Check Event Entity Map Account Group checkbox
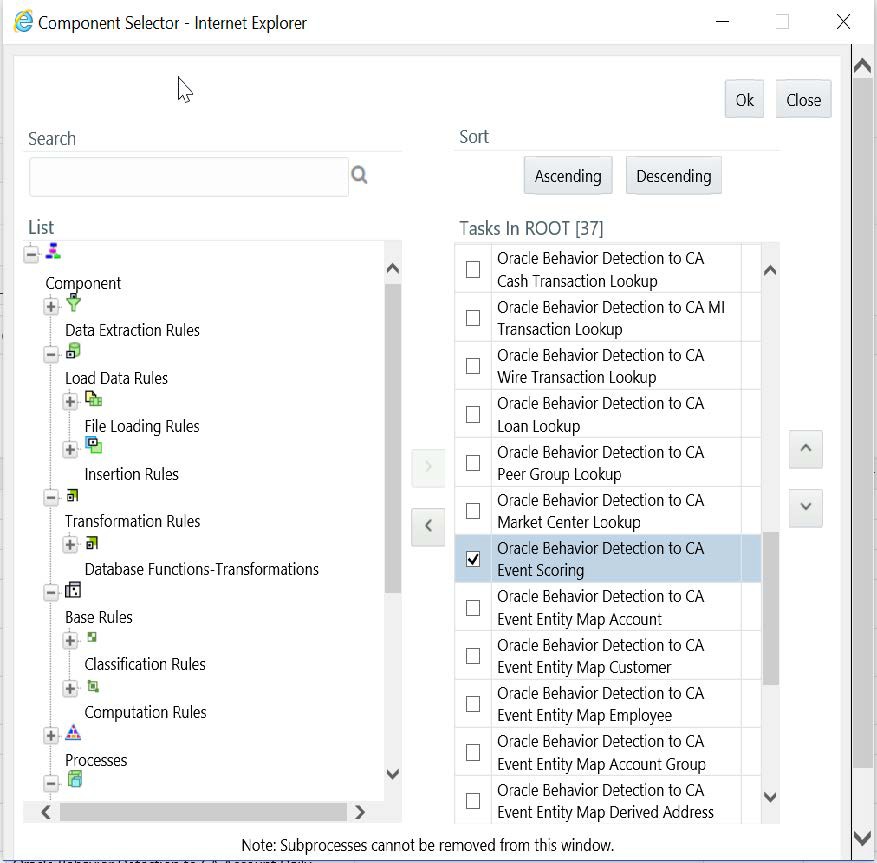Image resolution: width=877 pixels, height=863 pixels. pos(473,752)
